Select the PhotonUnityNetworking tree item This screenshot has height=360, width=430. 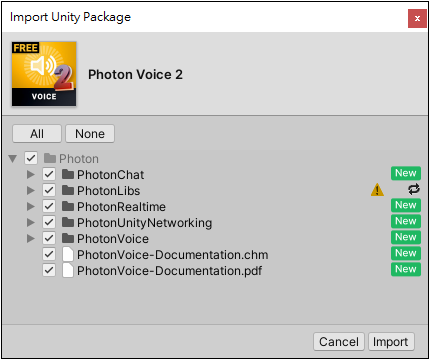(145, 222)
